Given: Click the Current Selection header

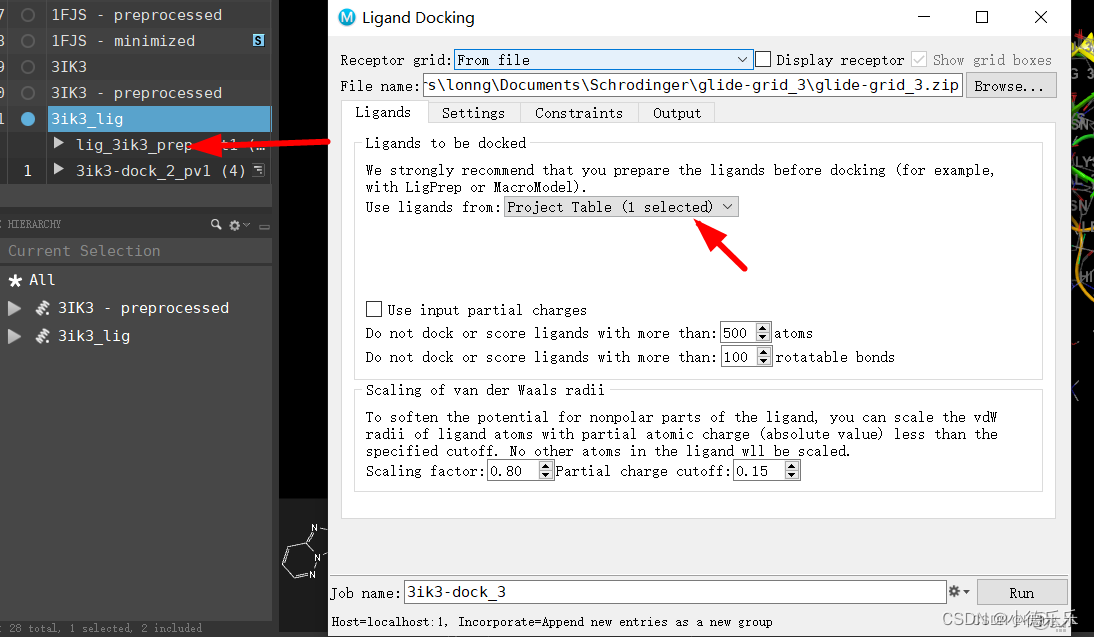Looking at the screenshot, I should [x=136, y=251].
